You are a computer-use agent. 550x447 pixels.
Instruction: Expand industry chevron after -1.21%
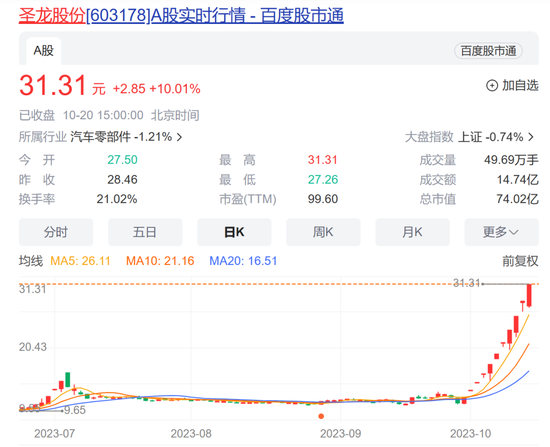click(179, 137)
